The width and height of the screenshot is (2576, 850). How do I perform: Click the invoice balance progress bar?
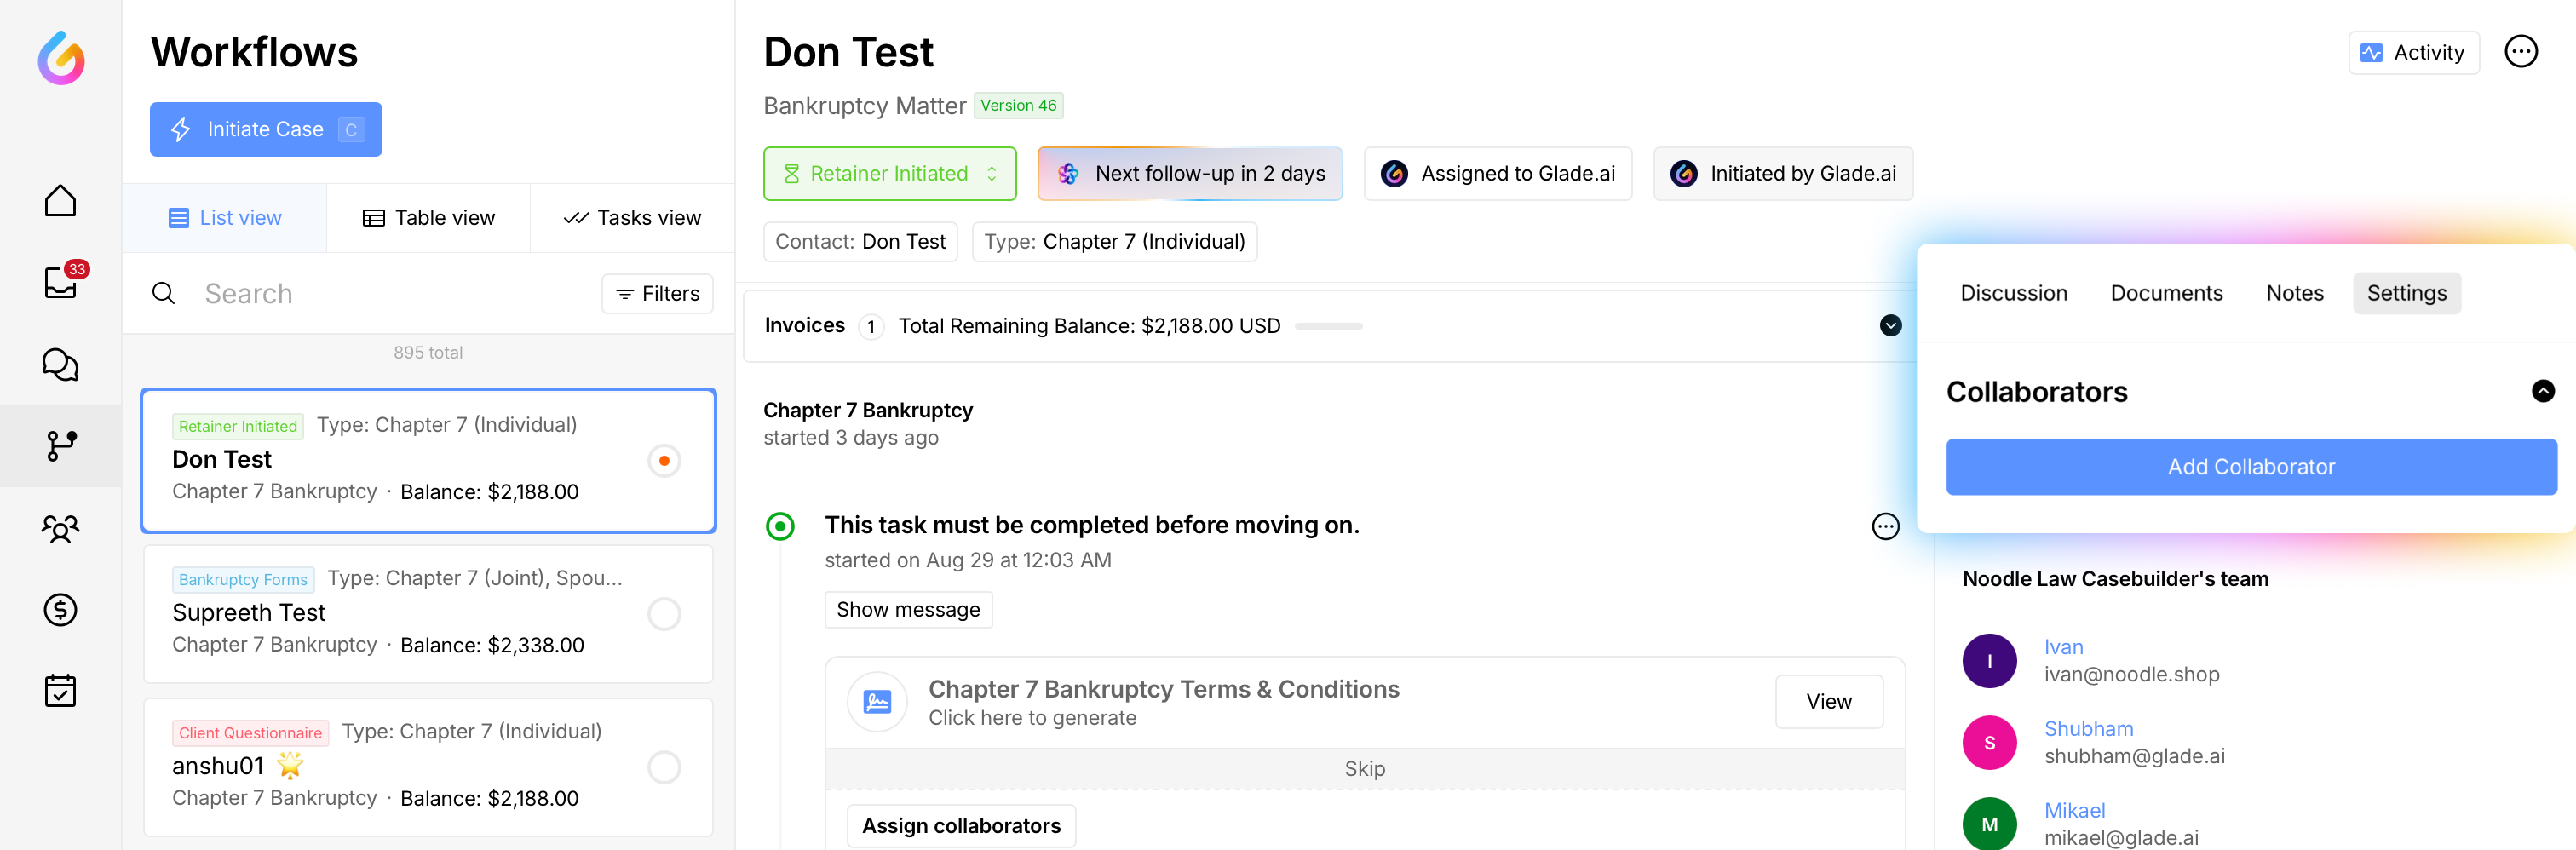1328,326
